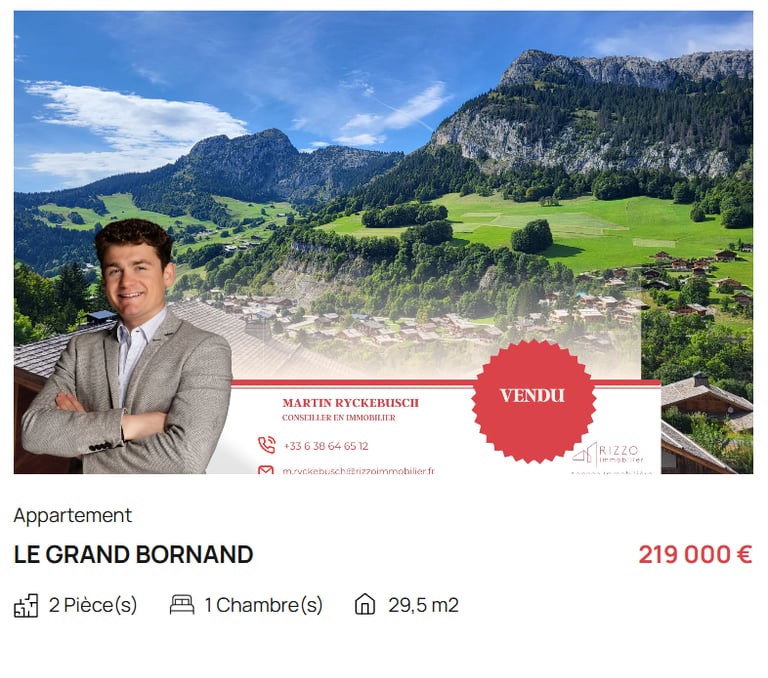Click the red phone icon
Screen dimensions: 768x678
point(267,445)
